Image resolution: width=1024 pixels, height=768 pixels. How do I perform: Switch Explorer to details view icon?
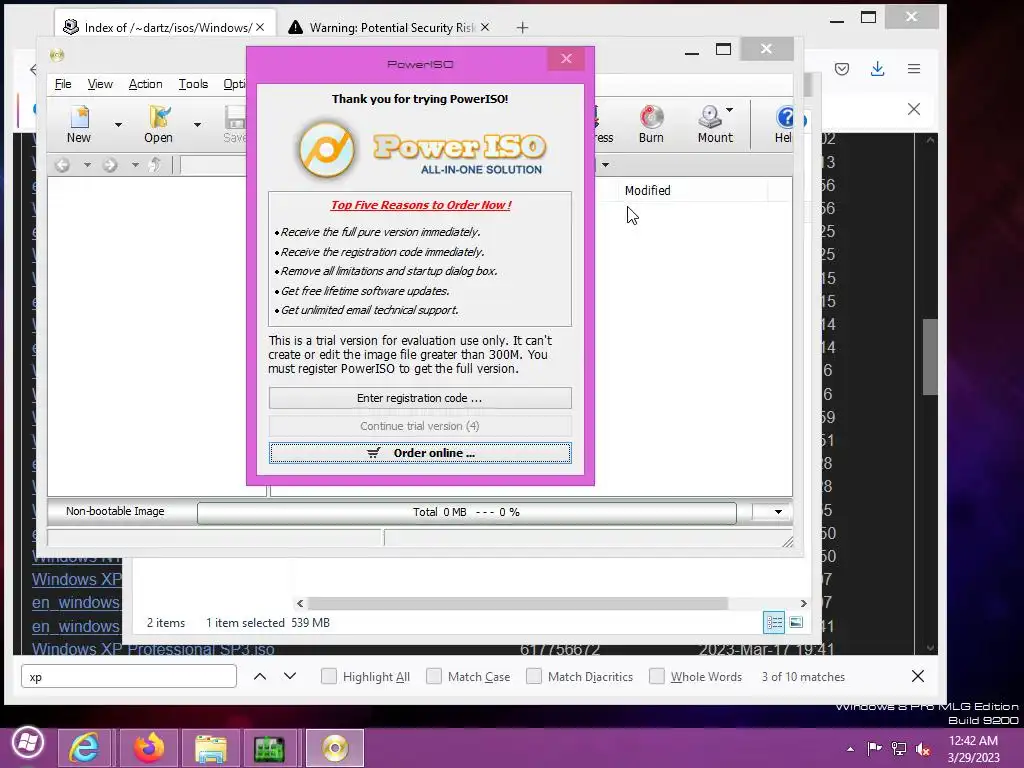pyautogui.click(x=774, y=622)
